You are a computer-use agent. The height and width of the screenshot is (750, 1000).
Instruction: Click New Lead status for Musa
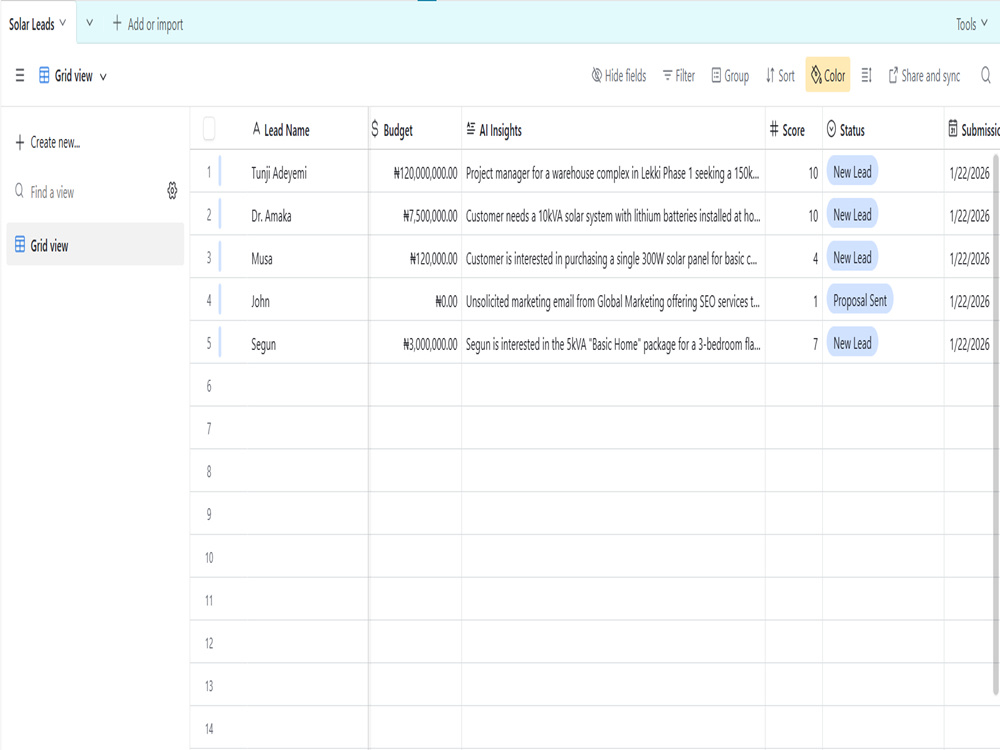pos(852,257)
